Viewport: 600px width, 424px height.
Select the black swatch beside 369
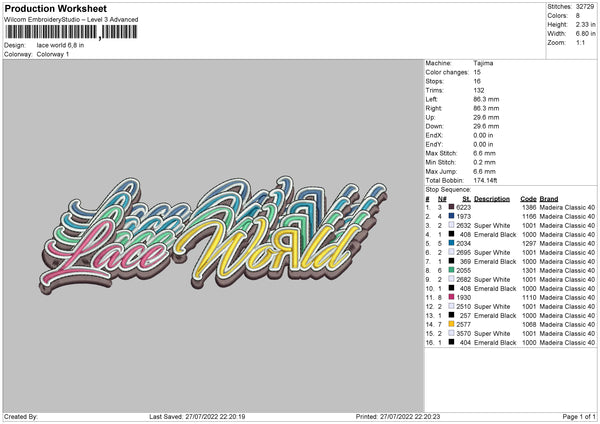pos(452,261)
